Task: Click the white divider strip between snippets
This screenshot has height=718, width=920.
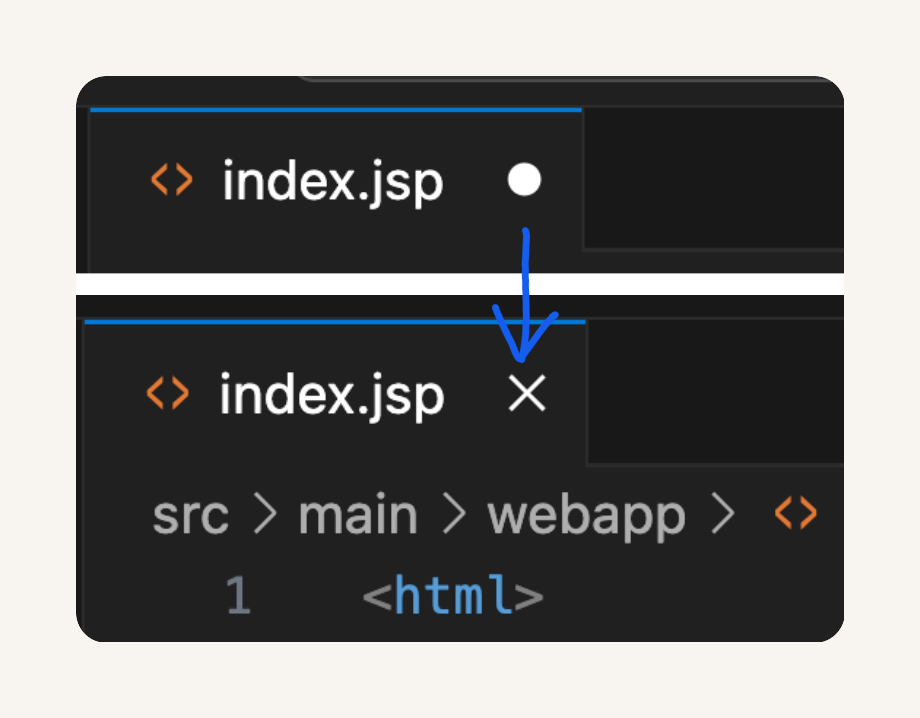Action: point(460,284)
